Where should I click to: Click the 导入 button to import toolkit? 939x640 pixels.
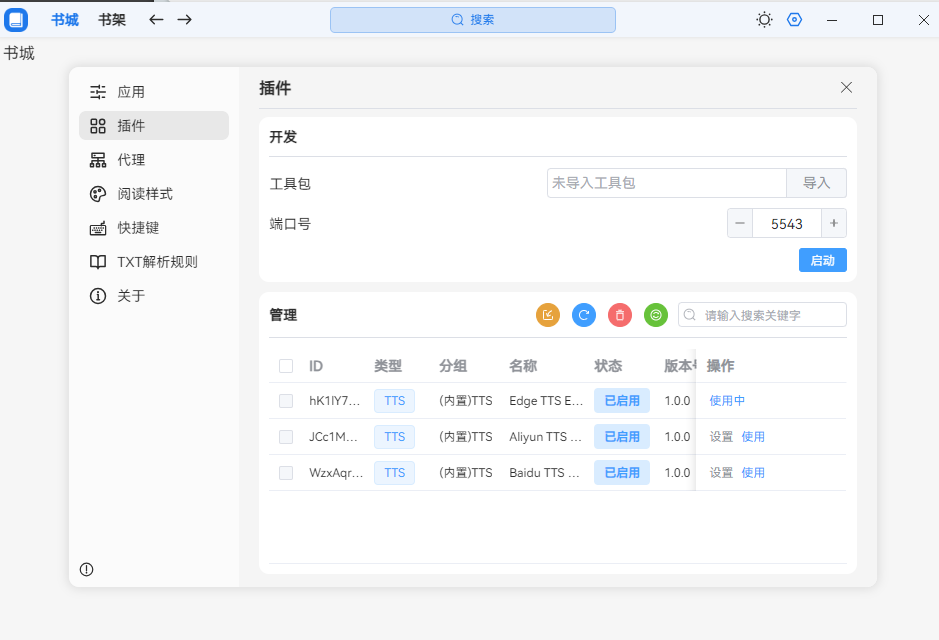pos(817,183)
